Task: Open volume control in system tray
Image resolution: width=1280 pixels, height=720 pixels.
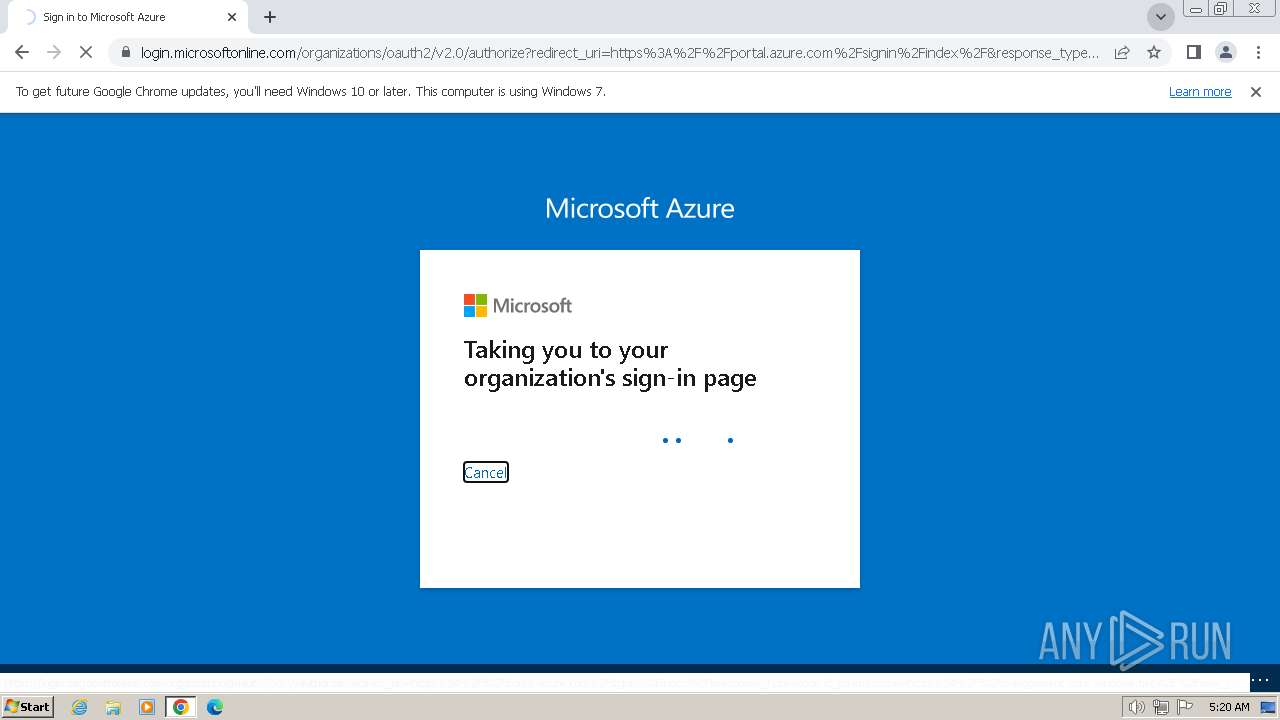Action: click(1136, 707)
